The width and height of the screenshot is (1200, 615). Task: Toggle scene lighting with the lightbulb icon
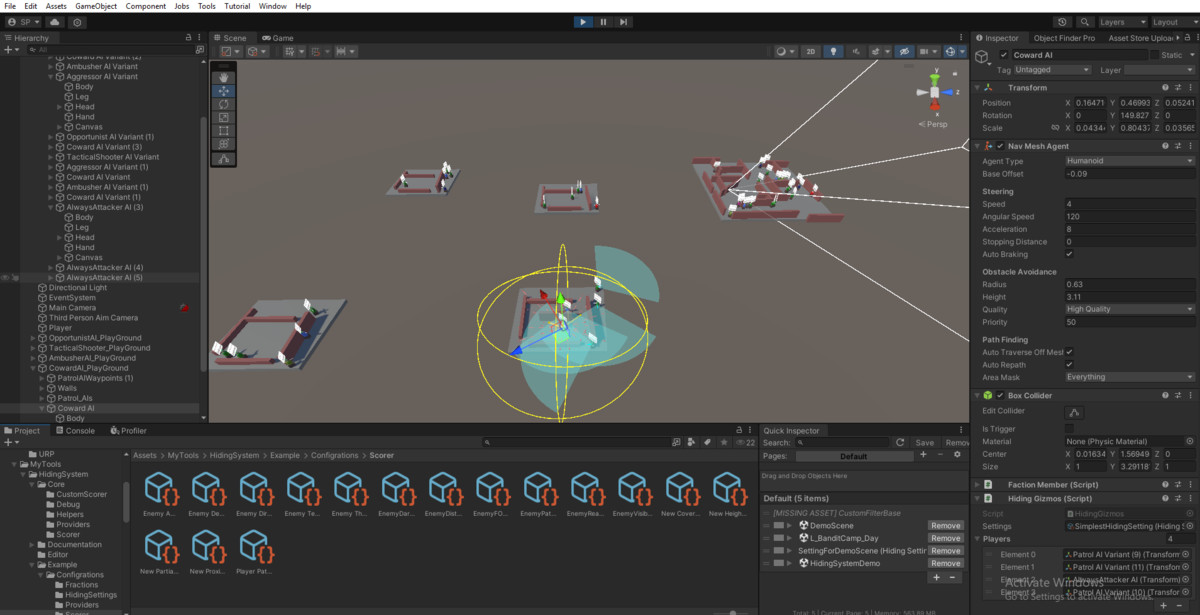tap(833, 51)
